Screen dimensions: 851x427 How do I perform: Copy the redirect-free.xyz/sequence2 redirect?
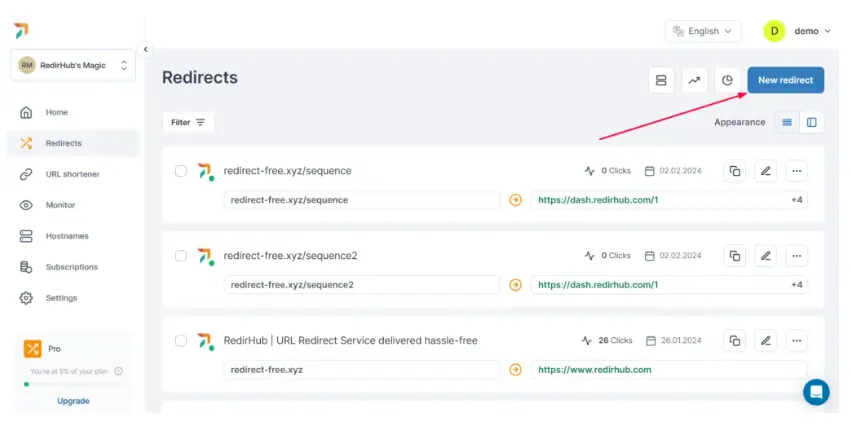(735, 256)
